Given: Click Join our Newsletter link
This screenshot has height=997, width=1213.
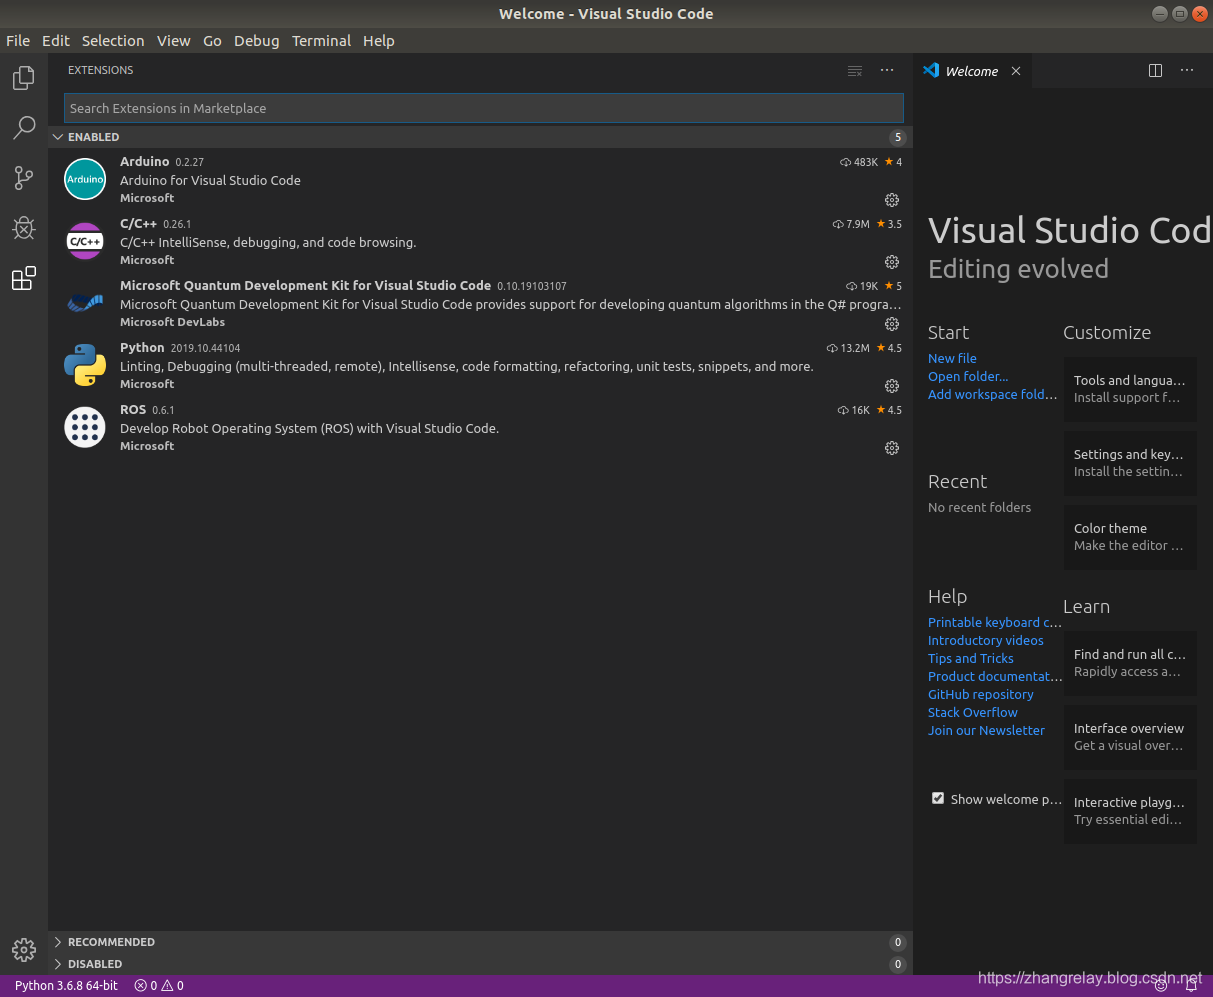Looking at the screenshot, I should pyautogui.click(x=986, y=730).
